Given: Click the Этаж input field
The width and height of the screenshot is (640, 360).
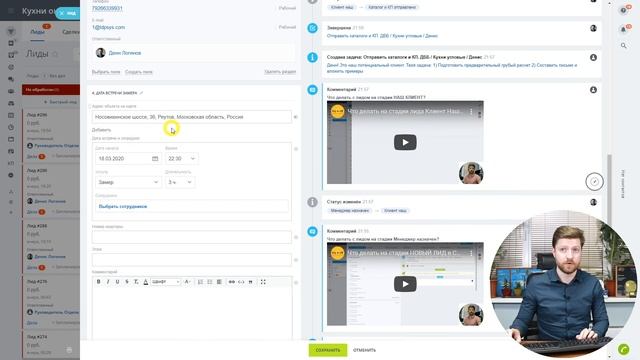Looking at the screenshot, I should 191,260.
